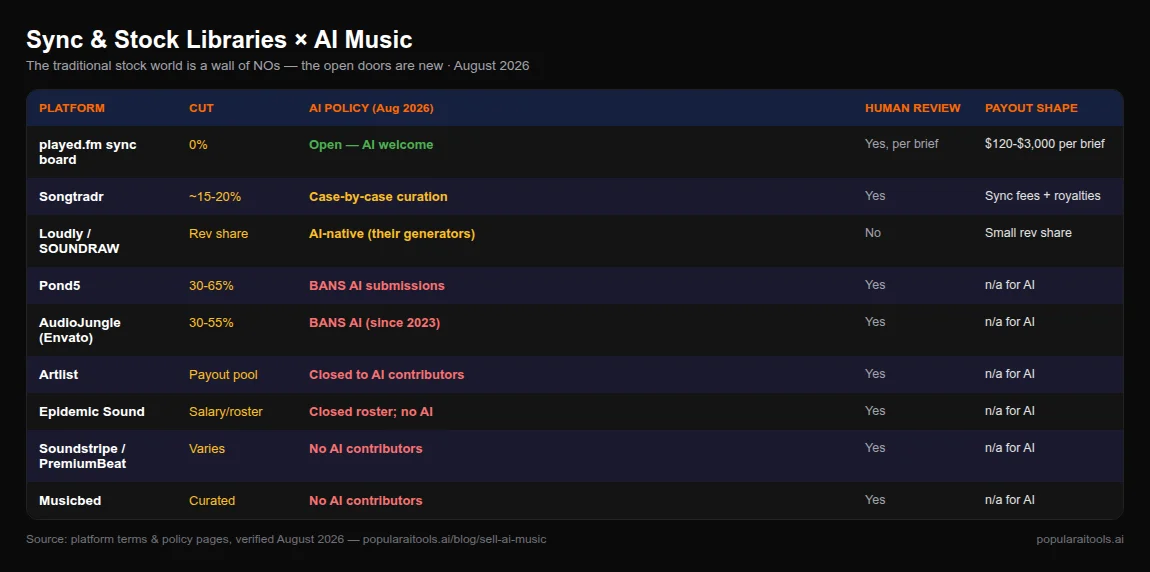Click the 0% cut value
1150x572 pixels.
click(x=198, y=144)
